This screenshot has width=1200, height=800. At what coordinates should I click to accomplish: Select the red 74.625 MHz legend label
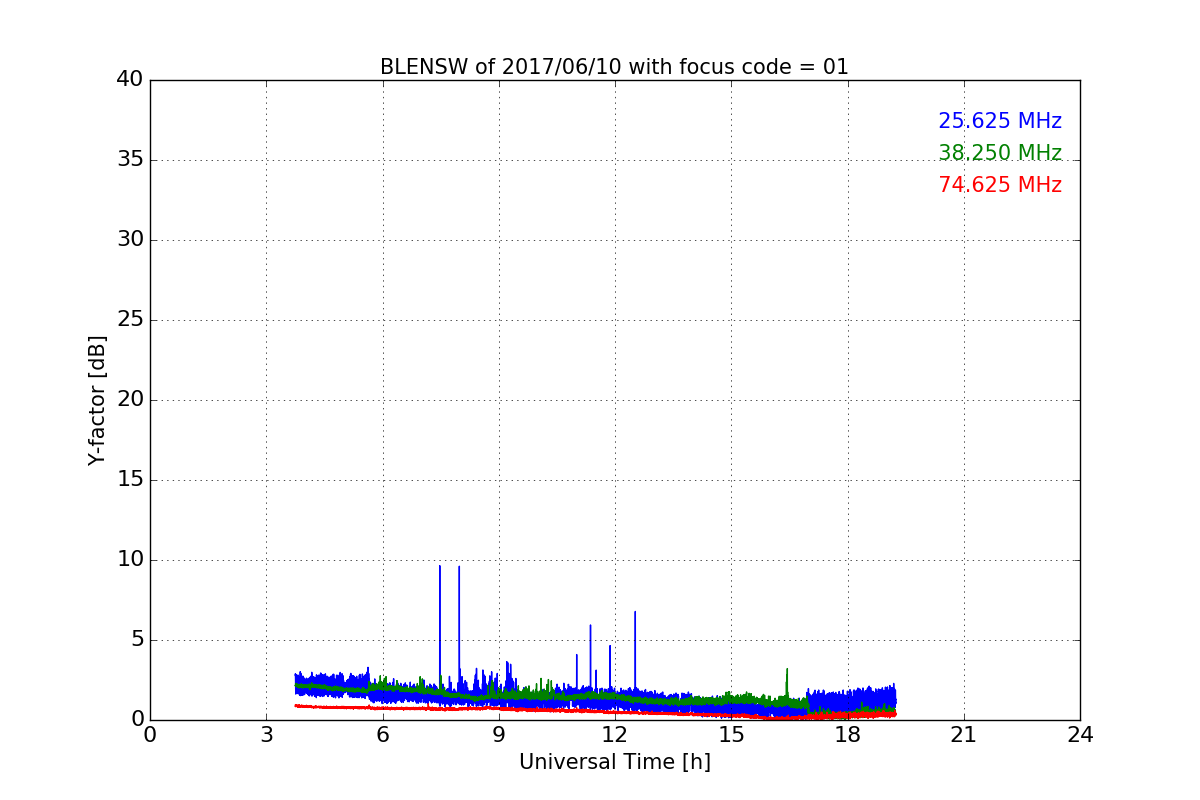point(1000,185)
